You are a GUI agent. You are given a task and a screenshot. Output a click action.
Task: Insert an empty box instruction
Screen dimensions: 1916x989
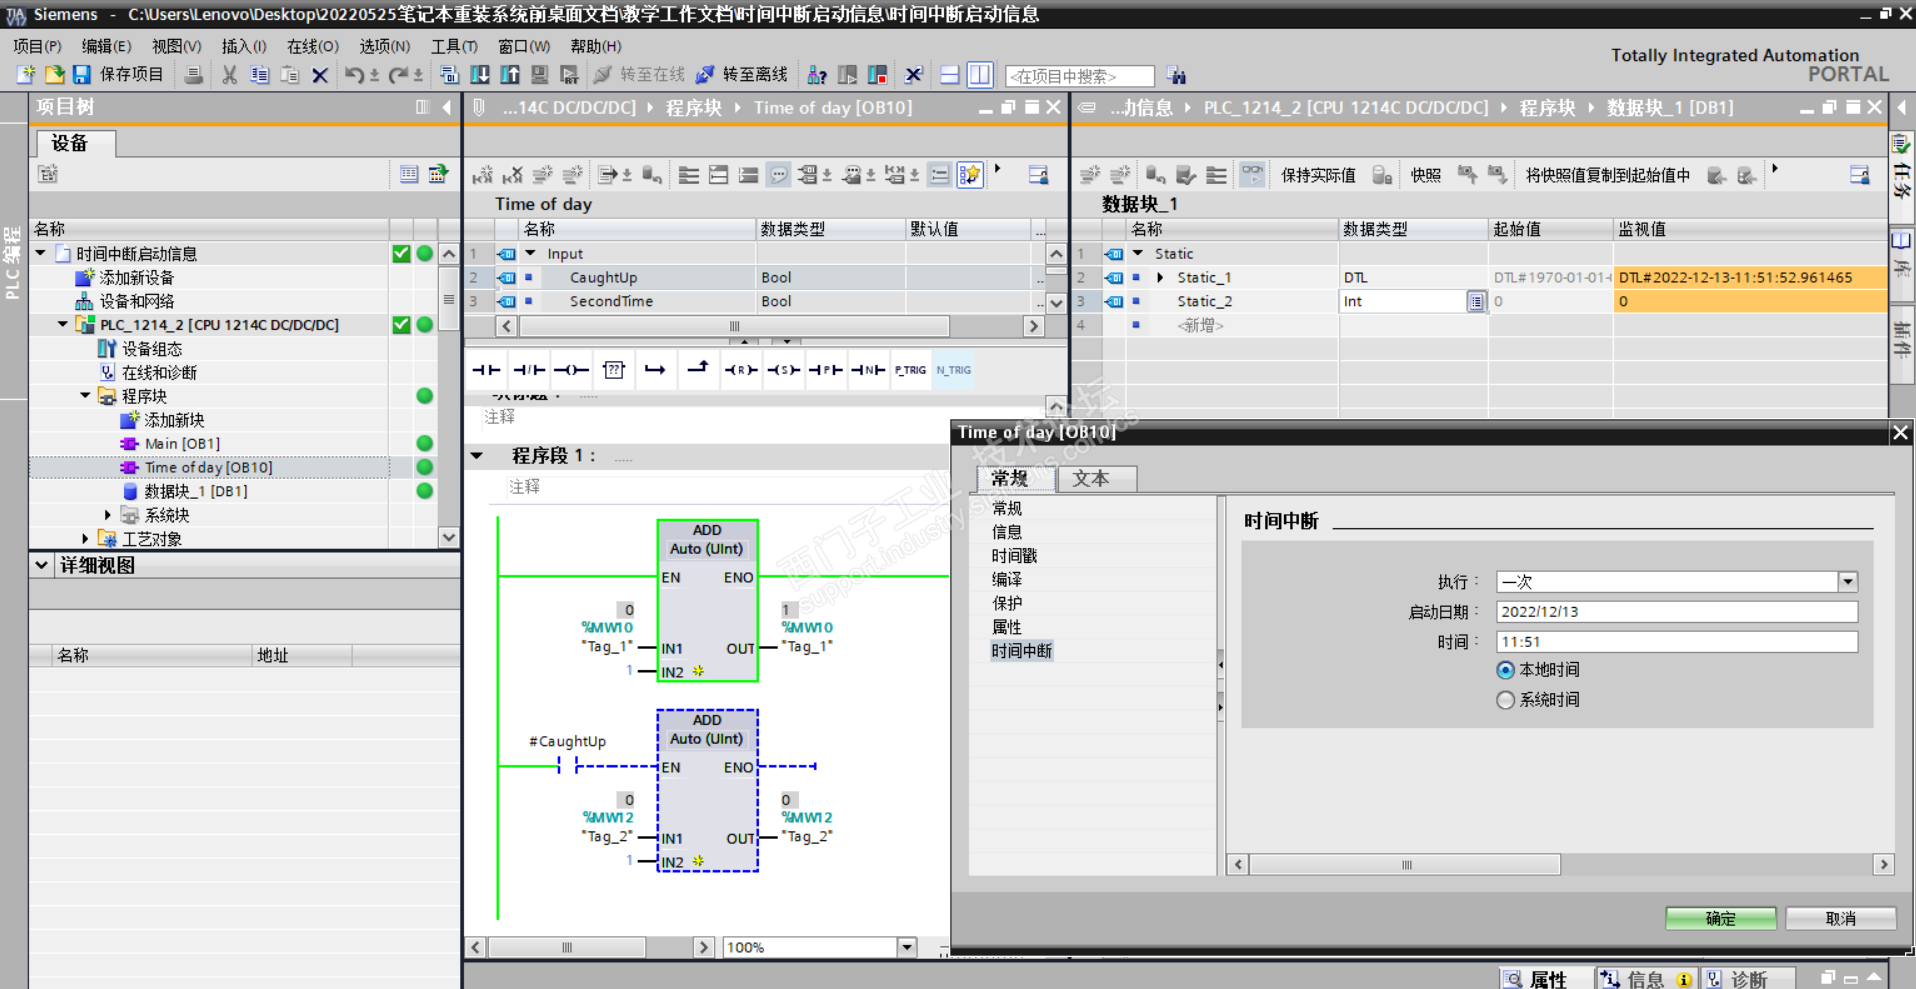(614, 370)
